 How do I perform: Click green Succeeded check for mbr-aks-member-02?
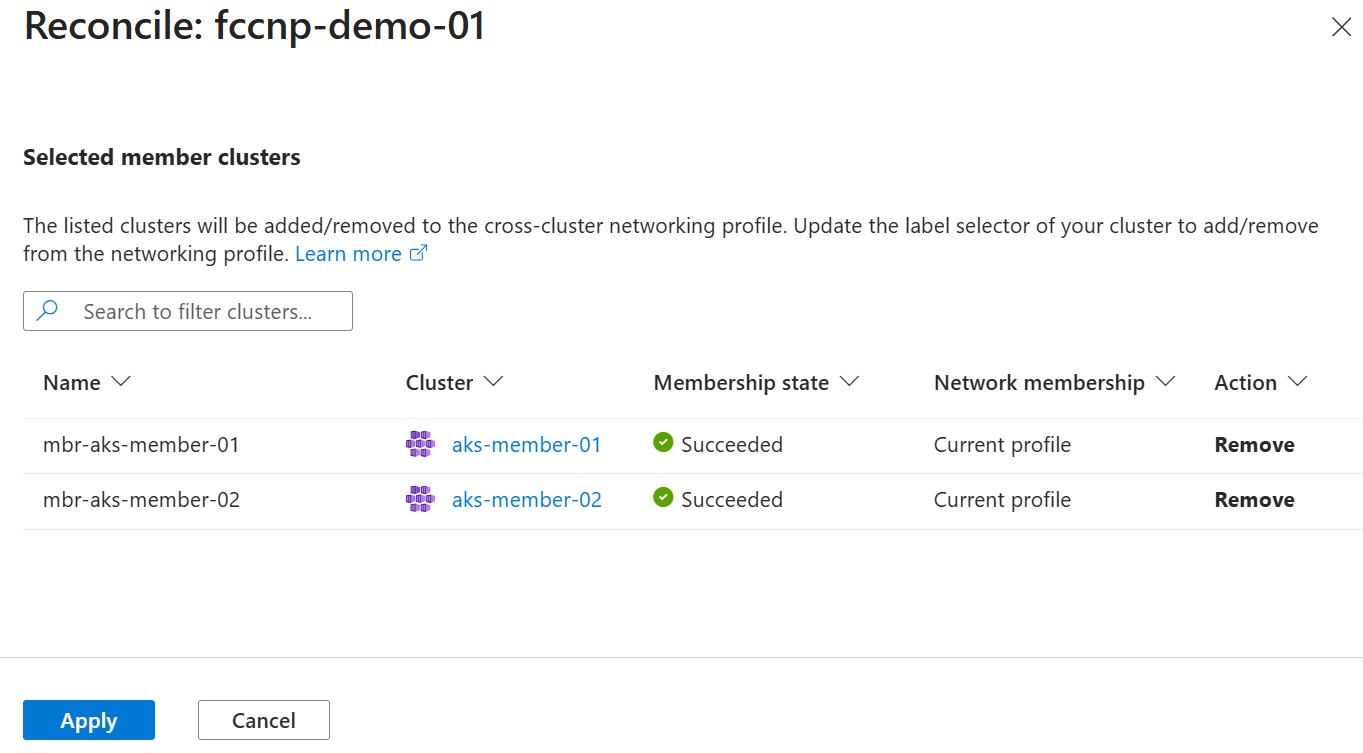click(663, 497)
